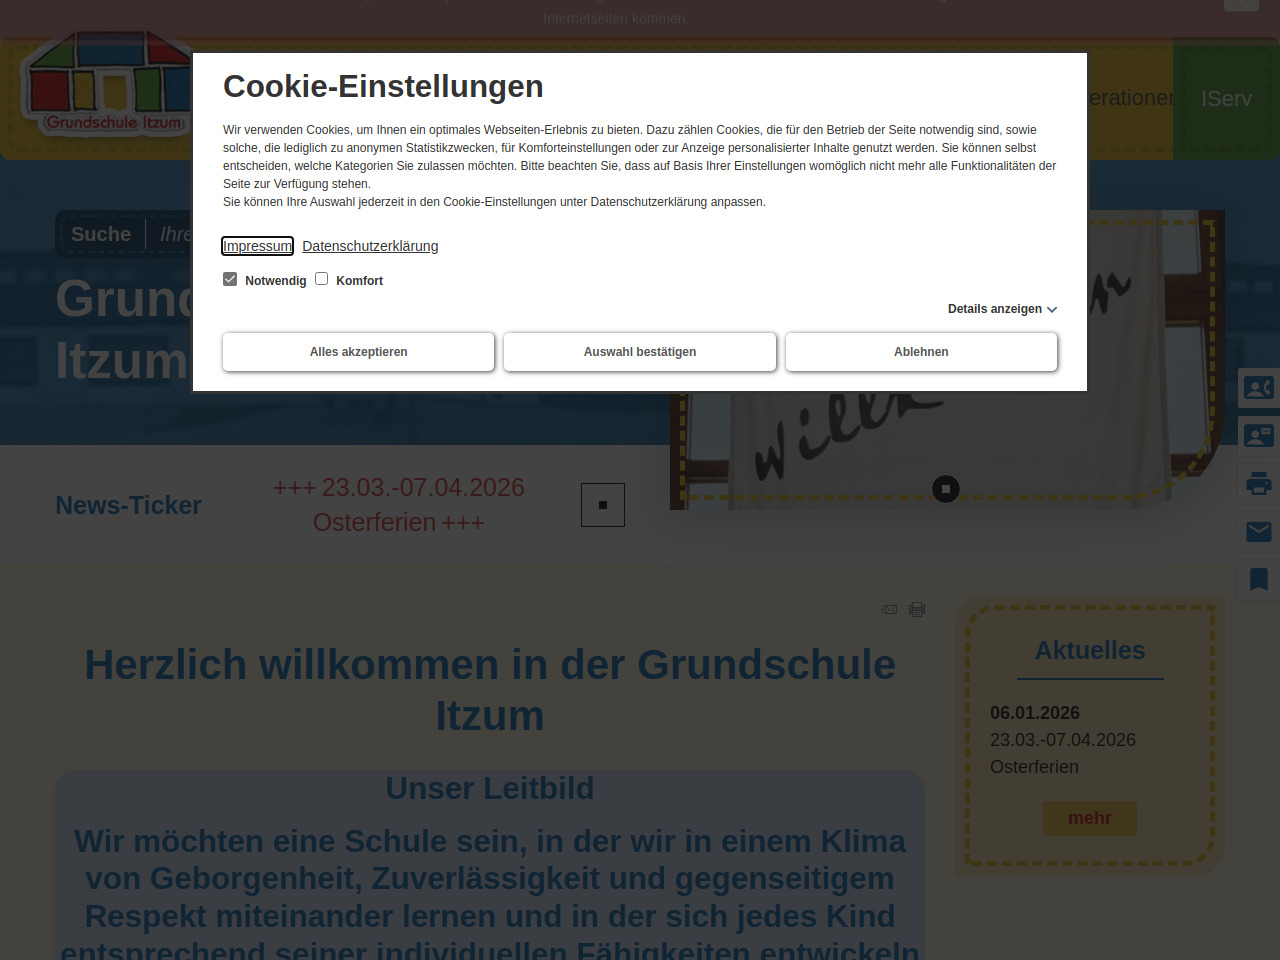The image size is (1280, 960).
Task: Click the small grey recommend-by-mail icon
Action: 889,609
